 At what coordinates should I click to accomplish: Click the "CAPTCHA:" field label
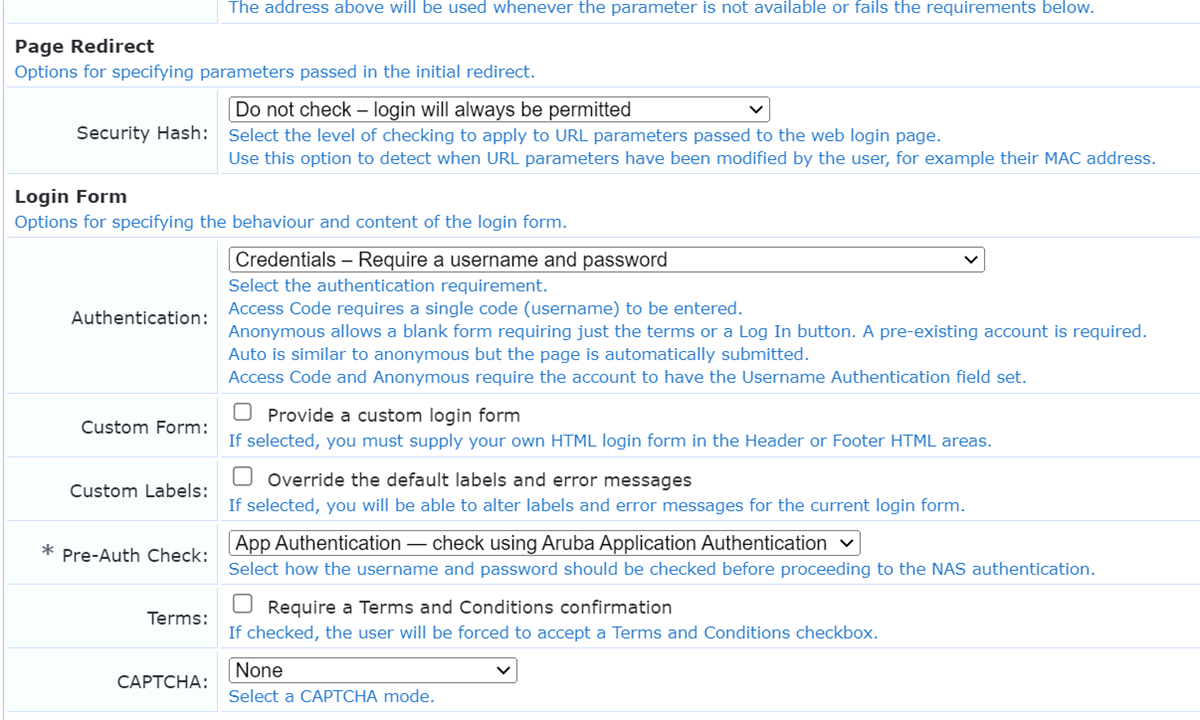pyautogui.click(x=163, y=682)
